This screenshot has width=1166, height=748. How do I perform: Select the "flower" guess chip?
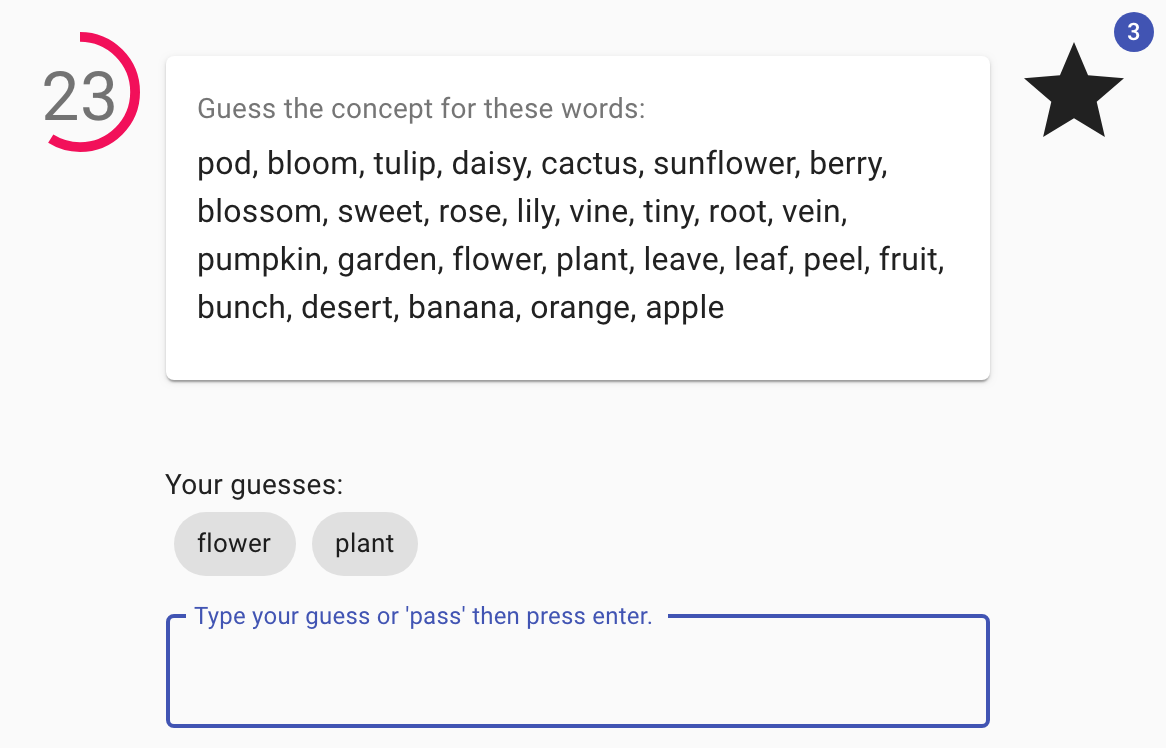pyautogui.click(x=234, y=544)
